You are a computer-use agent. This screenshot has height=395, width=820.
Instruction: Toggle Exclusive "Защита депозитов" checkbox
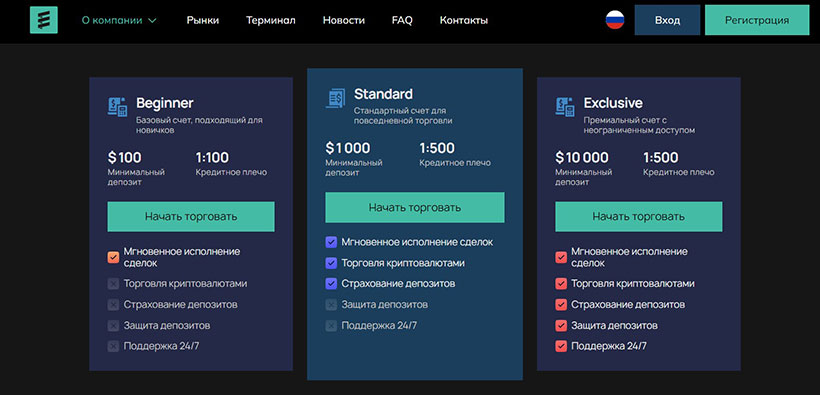point(561,325)
